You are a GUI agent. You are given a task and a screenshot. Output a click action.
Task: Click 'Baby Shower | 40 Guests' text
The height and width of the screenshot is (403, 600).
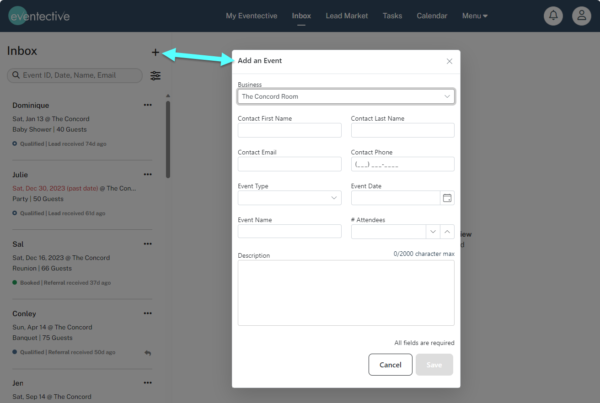pyautogui.click(x=49, y=129)
